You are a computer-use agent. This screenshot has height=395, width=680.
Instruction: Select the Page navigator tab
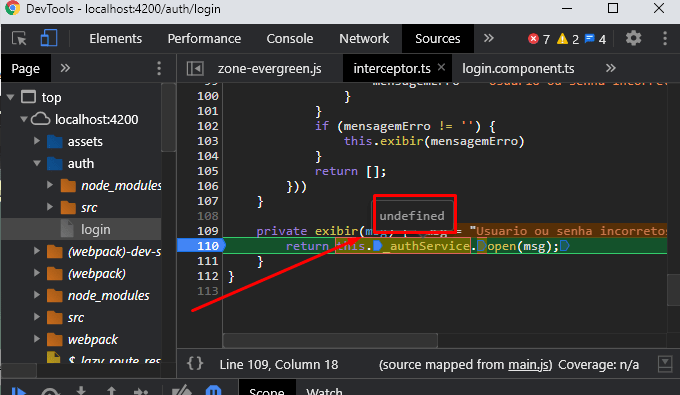(26, 68)
